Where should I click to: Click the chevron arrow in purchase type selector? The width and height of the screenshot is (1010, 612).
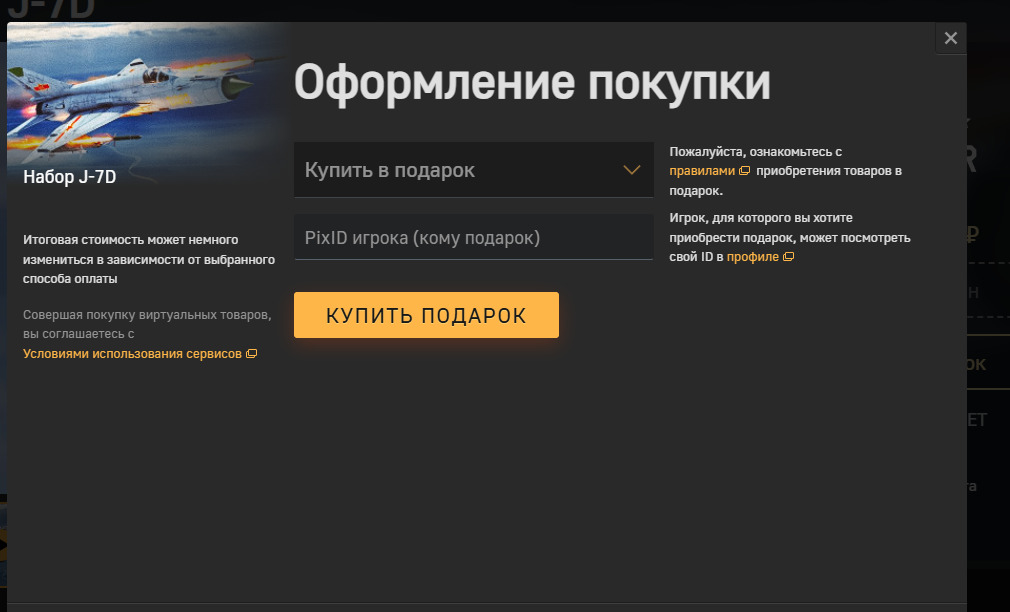click(631, 170)
